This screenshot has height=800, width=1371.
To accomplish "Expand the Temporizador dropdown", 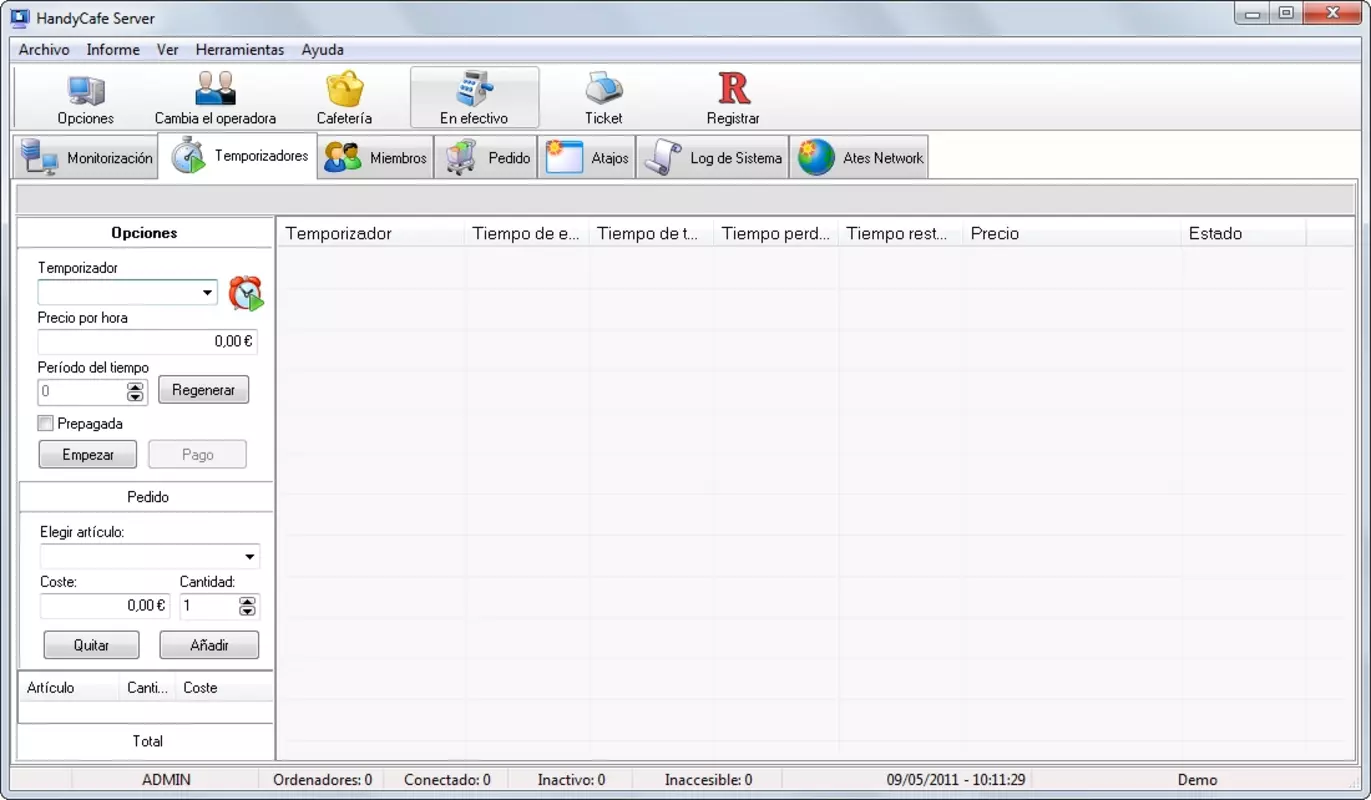I will pyautogui.click(x=208, y=293).
